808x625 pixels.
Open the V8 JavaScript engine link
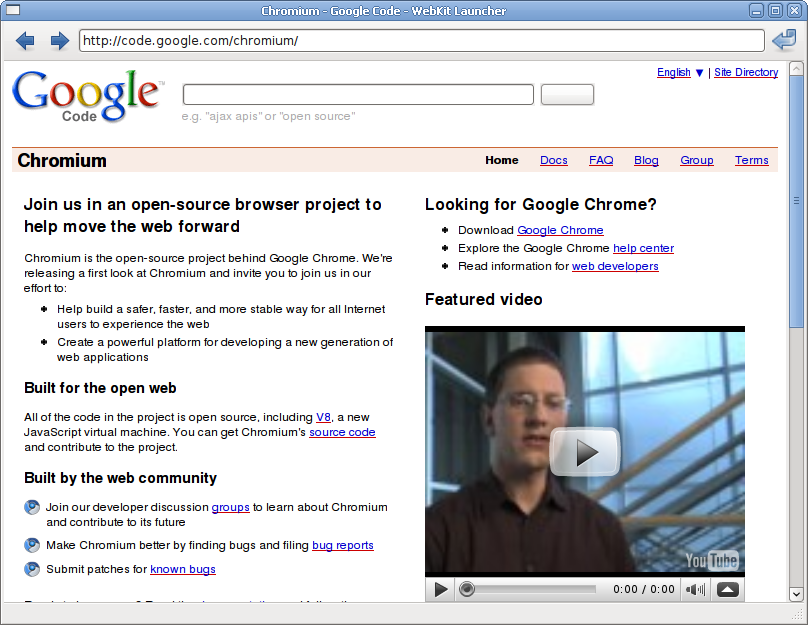pos(323,417)
